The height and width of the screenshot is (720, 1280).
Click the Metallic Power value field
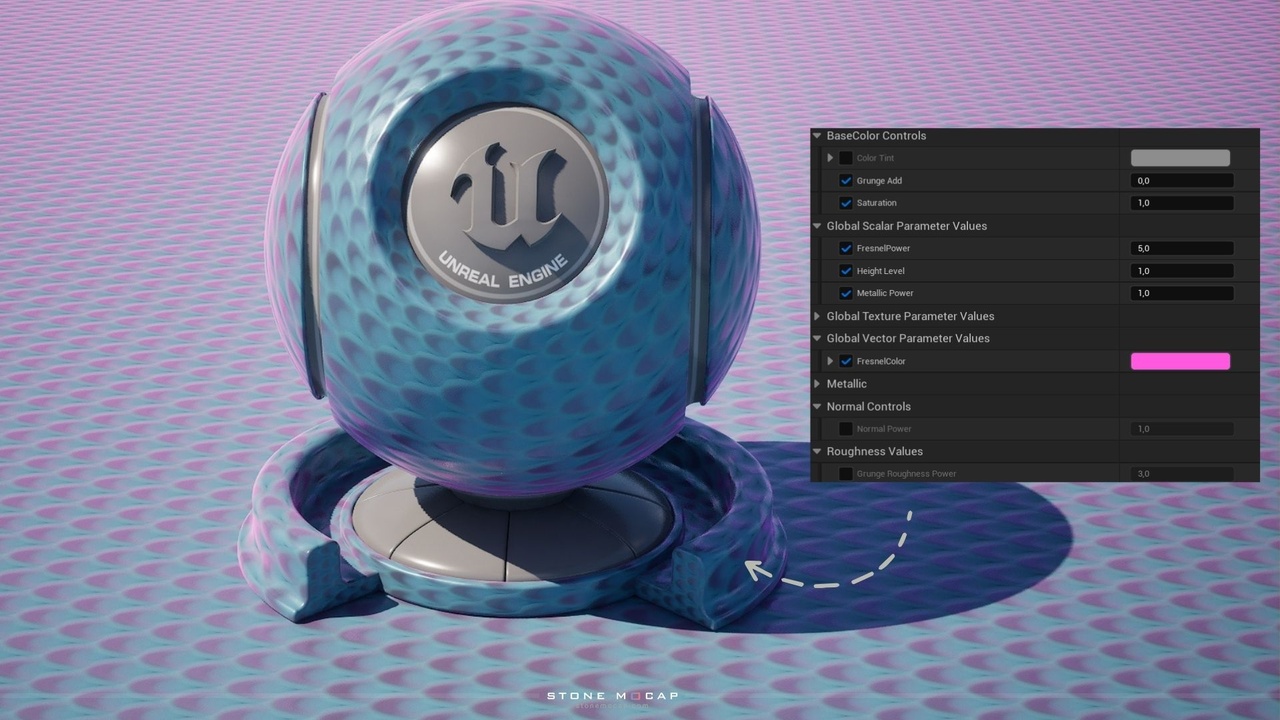pyautogui.click(x=1182, y=293)
